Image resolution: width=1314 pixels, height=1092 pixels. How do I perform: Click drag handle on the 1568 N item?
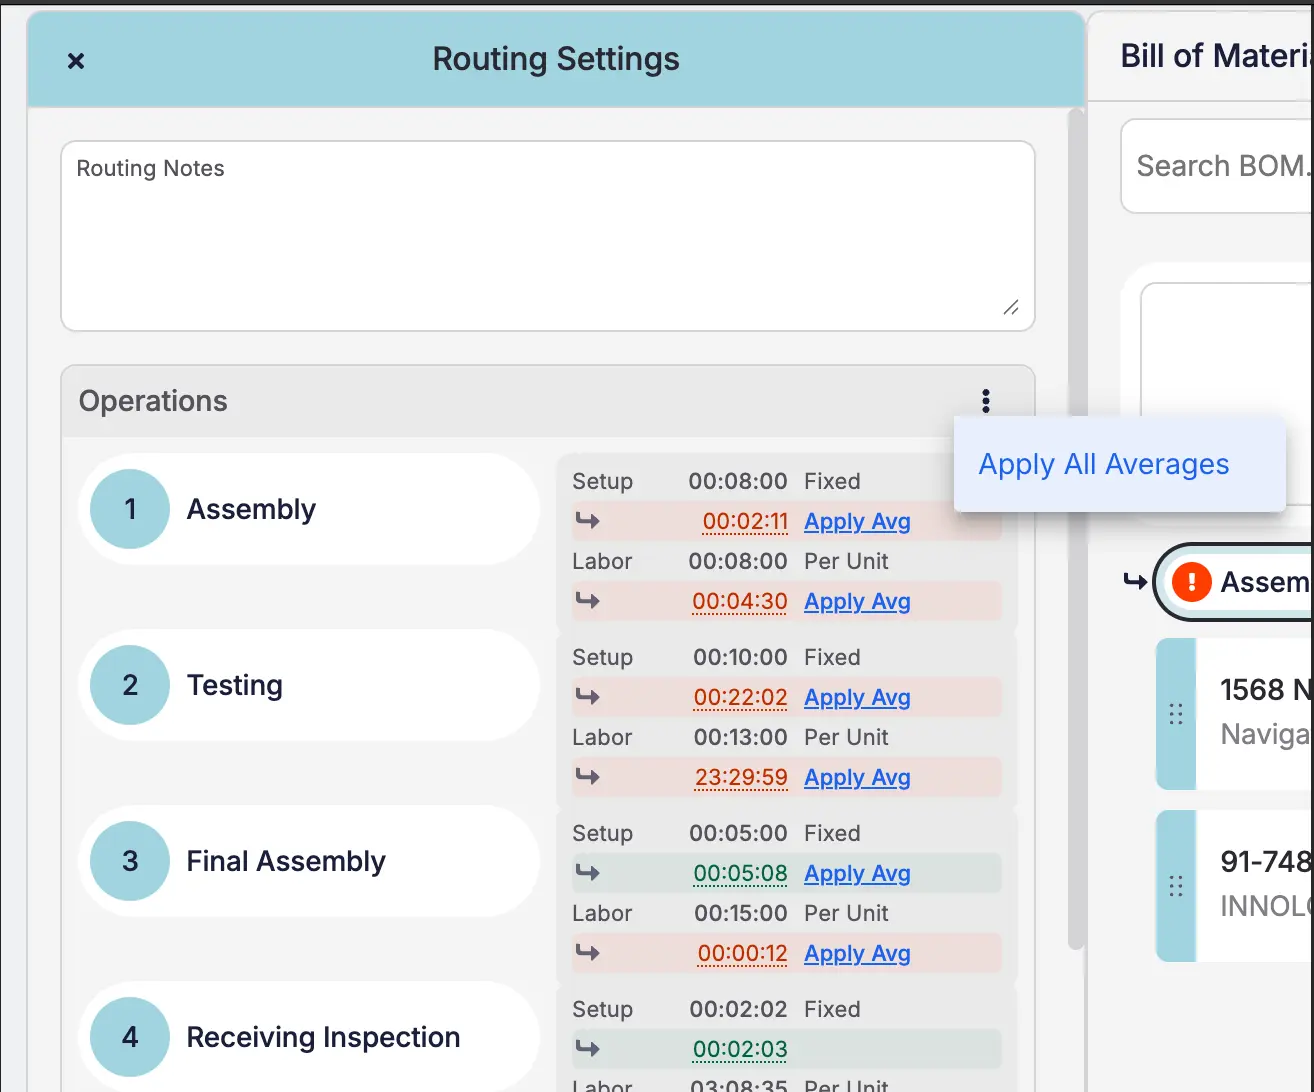tap(1176, 714)
